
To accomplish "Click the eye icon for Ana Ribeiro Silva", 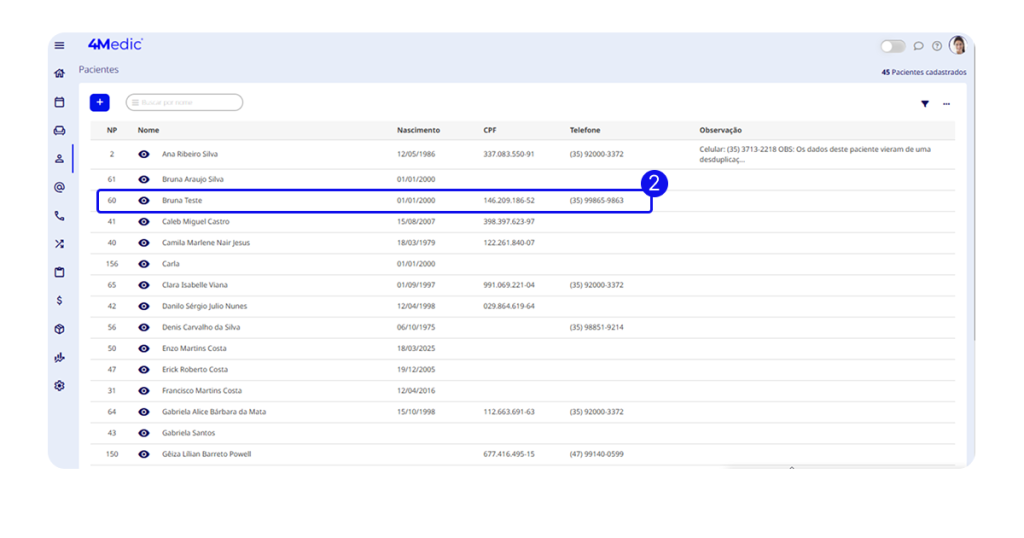I will pyautogui.click(x=144, y=154).
